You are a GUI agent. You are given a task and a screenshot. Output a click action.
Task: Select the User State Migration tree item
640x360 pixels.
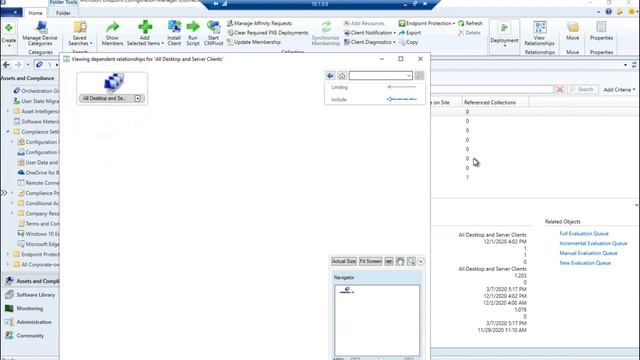[36, 101]
